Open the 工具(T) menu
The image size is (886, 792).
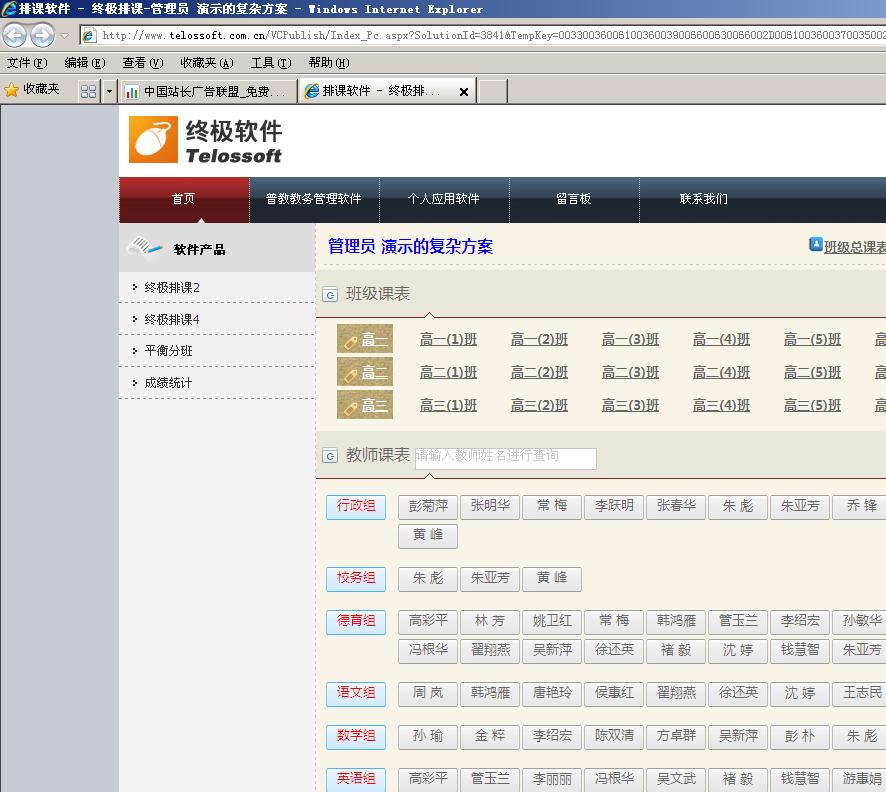pyautogui.click(x=271, y=63)
